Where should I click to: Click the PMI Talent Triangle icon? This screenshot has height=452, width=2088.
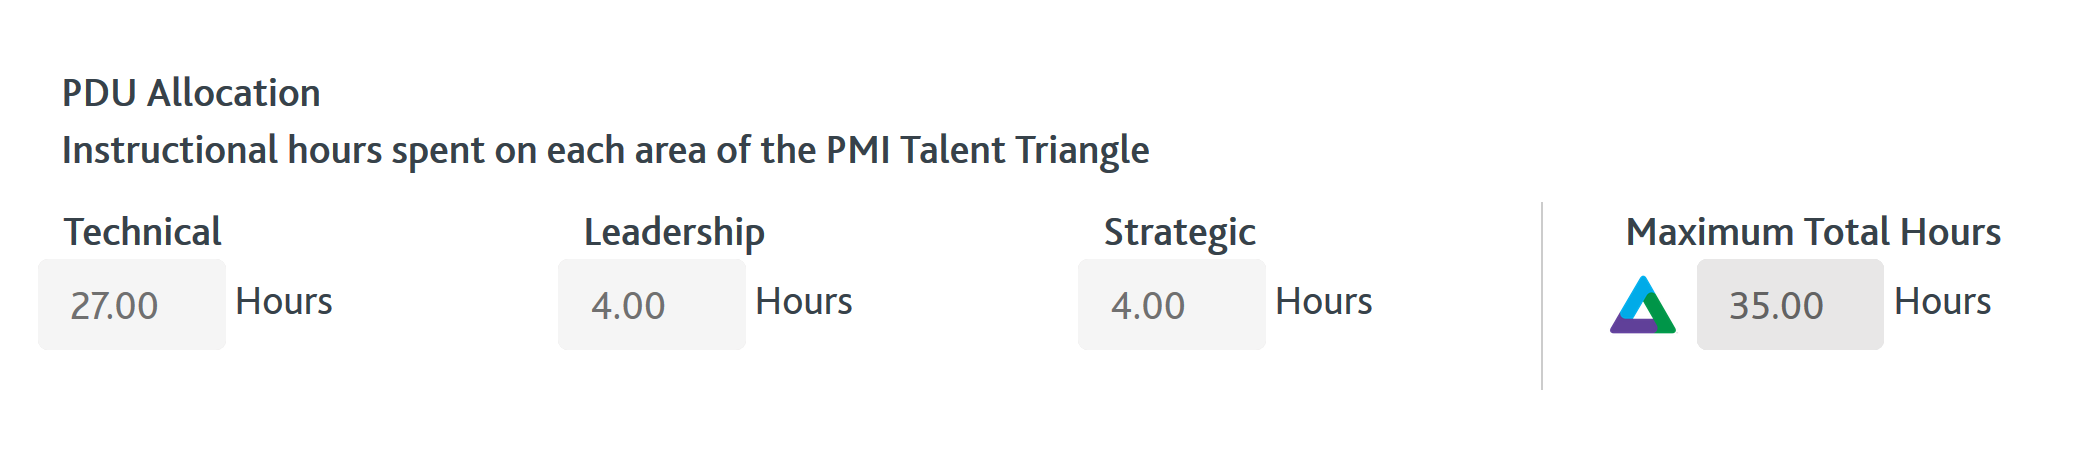[x=1642, y=306]
